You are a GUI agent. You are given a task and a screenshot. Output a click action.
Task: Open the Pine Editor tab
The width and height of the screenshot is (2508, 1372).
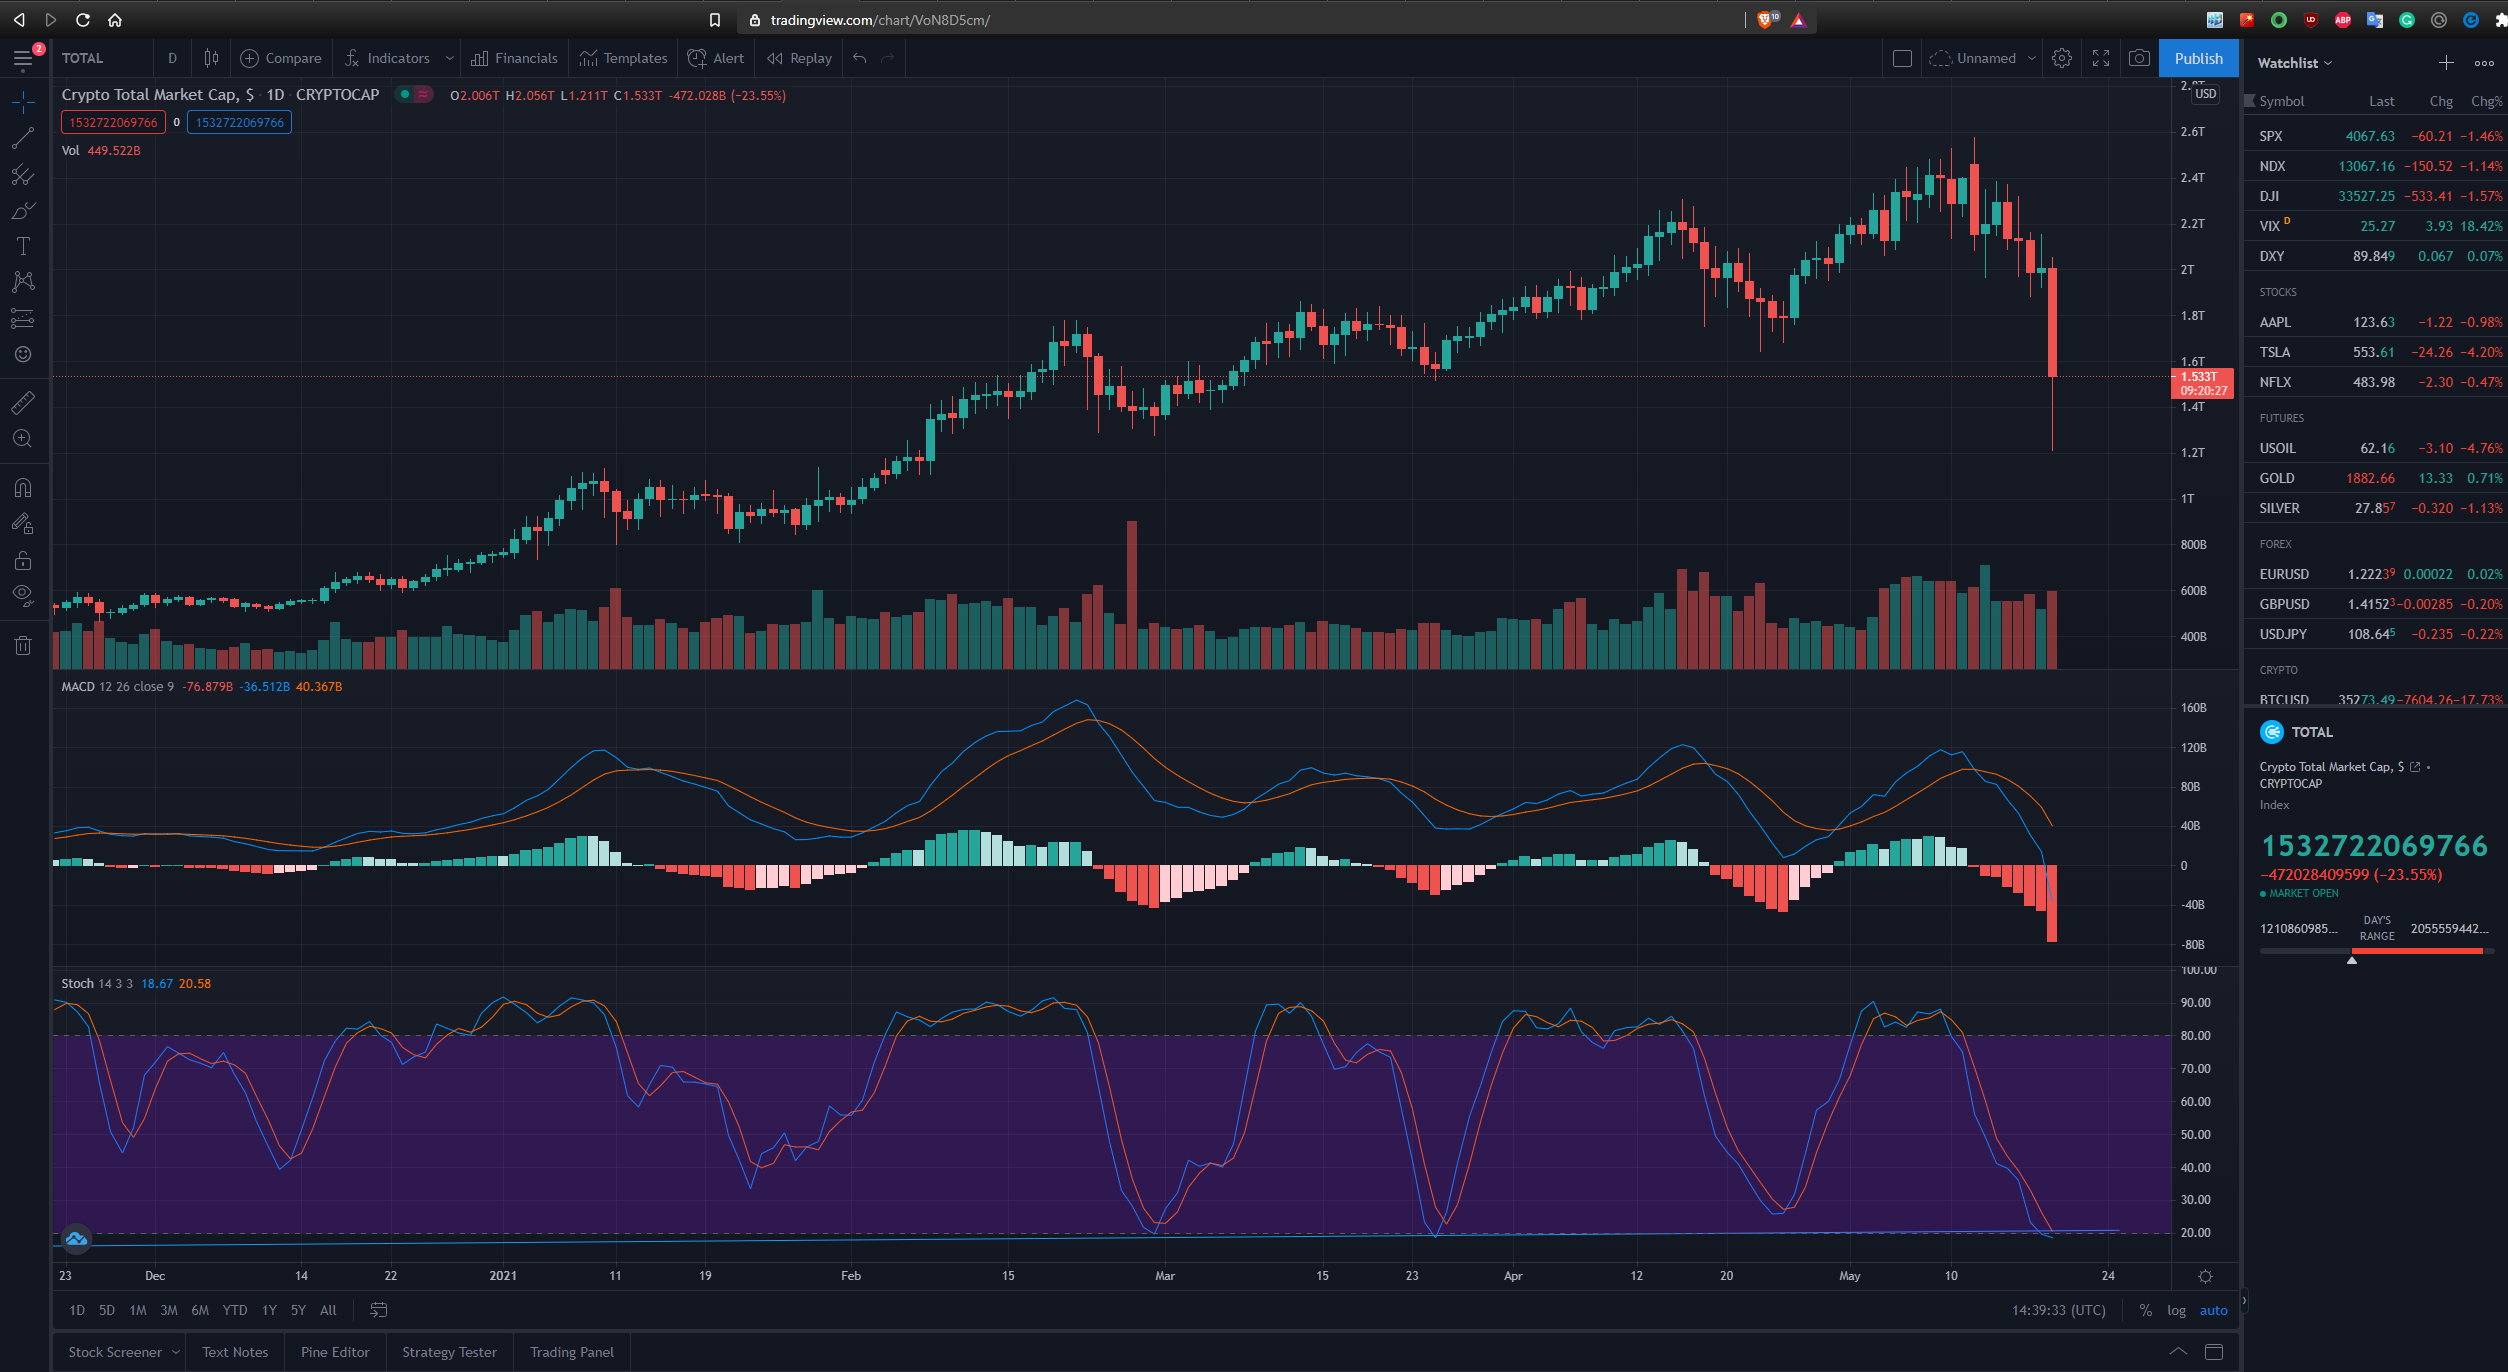335,1352
